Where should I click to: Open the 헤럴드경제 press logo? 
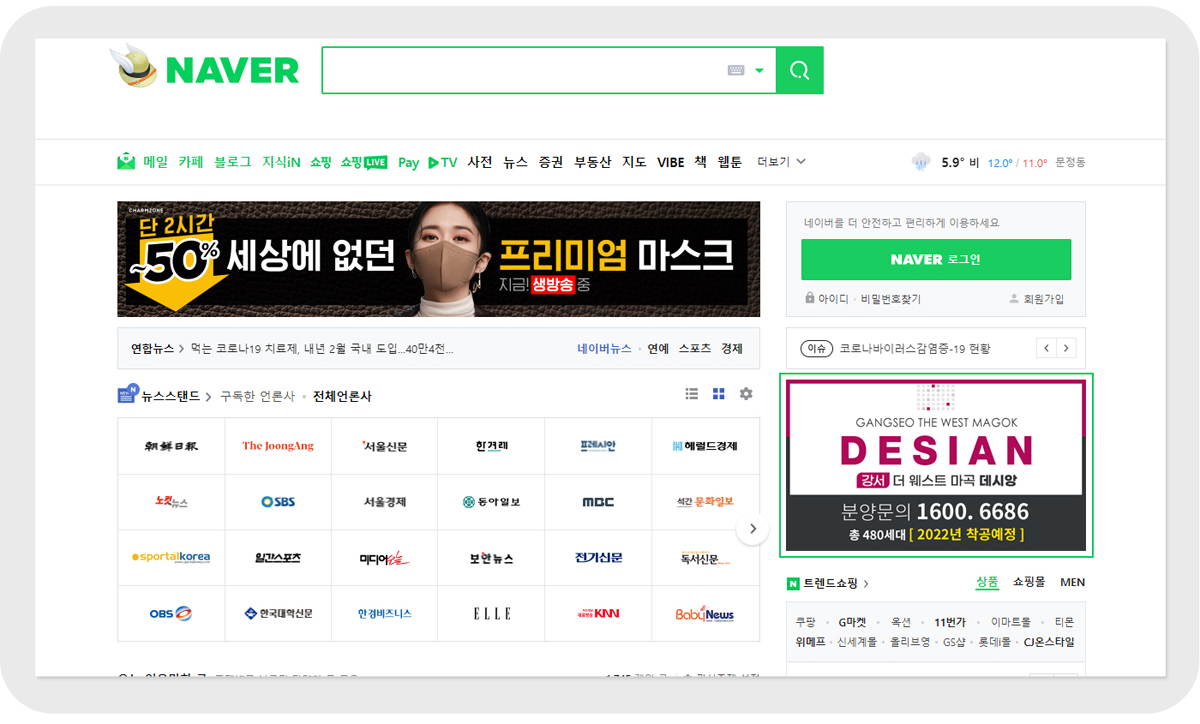[705, 446]
